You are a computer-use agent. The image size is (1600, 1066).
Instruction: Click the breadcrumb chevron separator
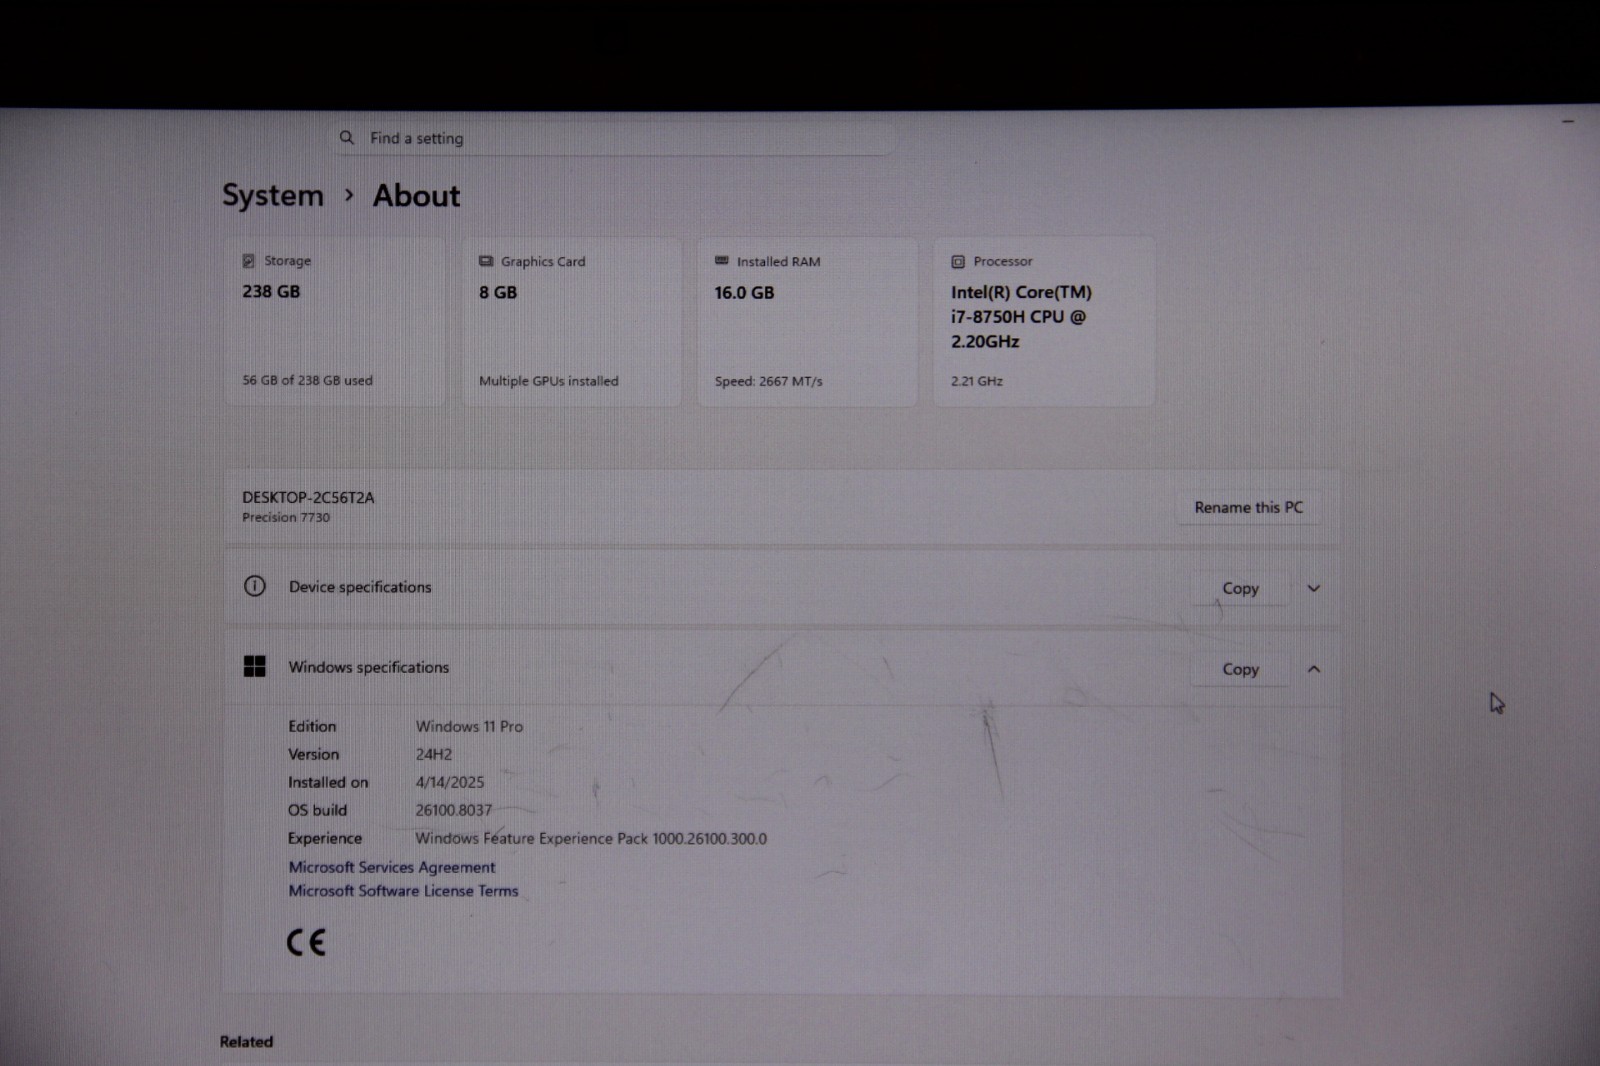click(x=348, y=195)
